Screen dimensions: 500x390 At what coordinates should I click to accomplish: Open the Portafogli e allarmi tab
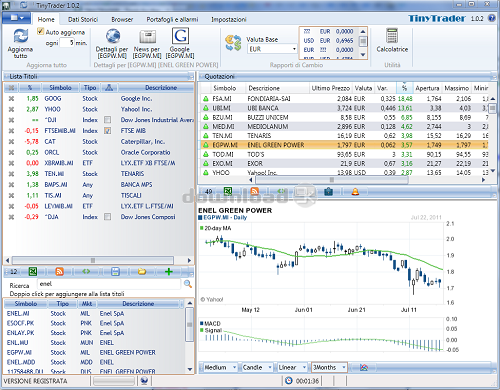pos(172,19)
